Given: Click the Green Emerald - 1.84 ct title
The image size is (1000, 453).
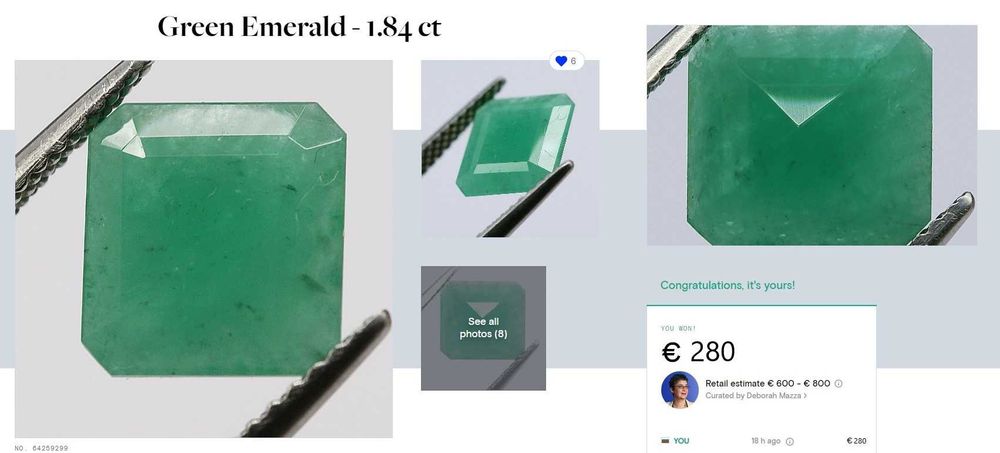Looking at the screenshot, I should [299, 28].
